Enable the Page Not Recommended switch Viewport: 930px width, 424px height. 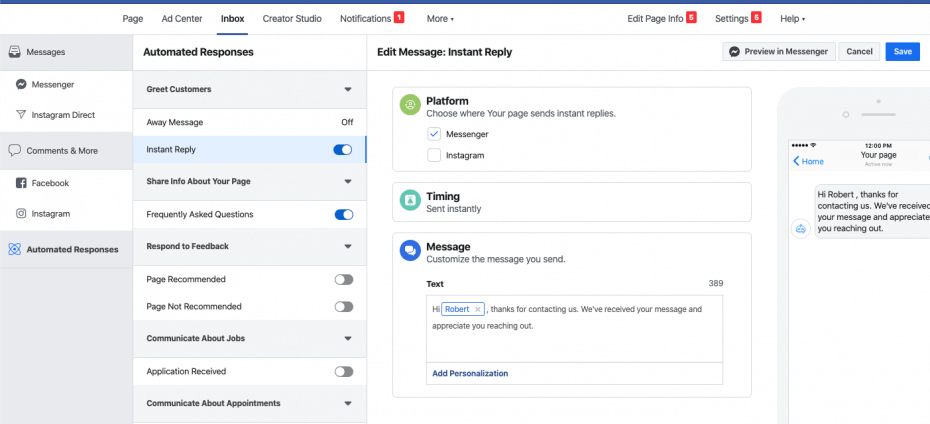pos(344,307)
